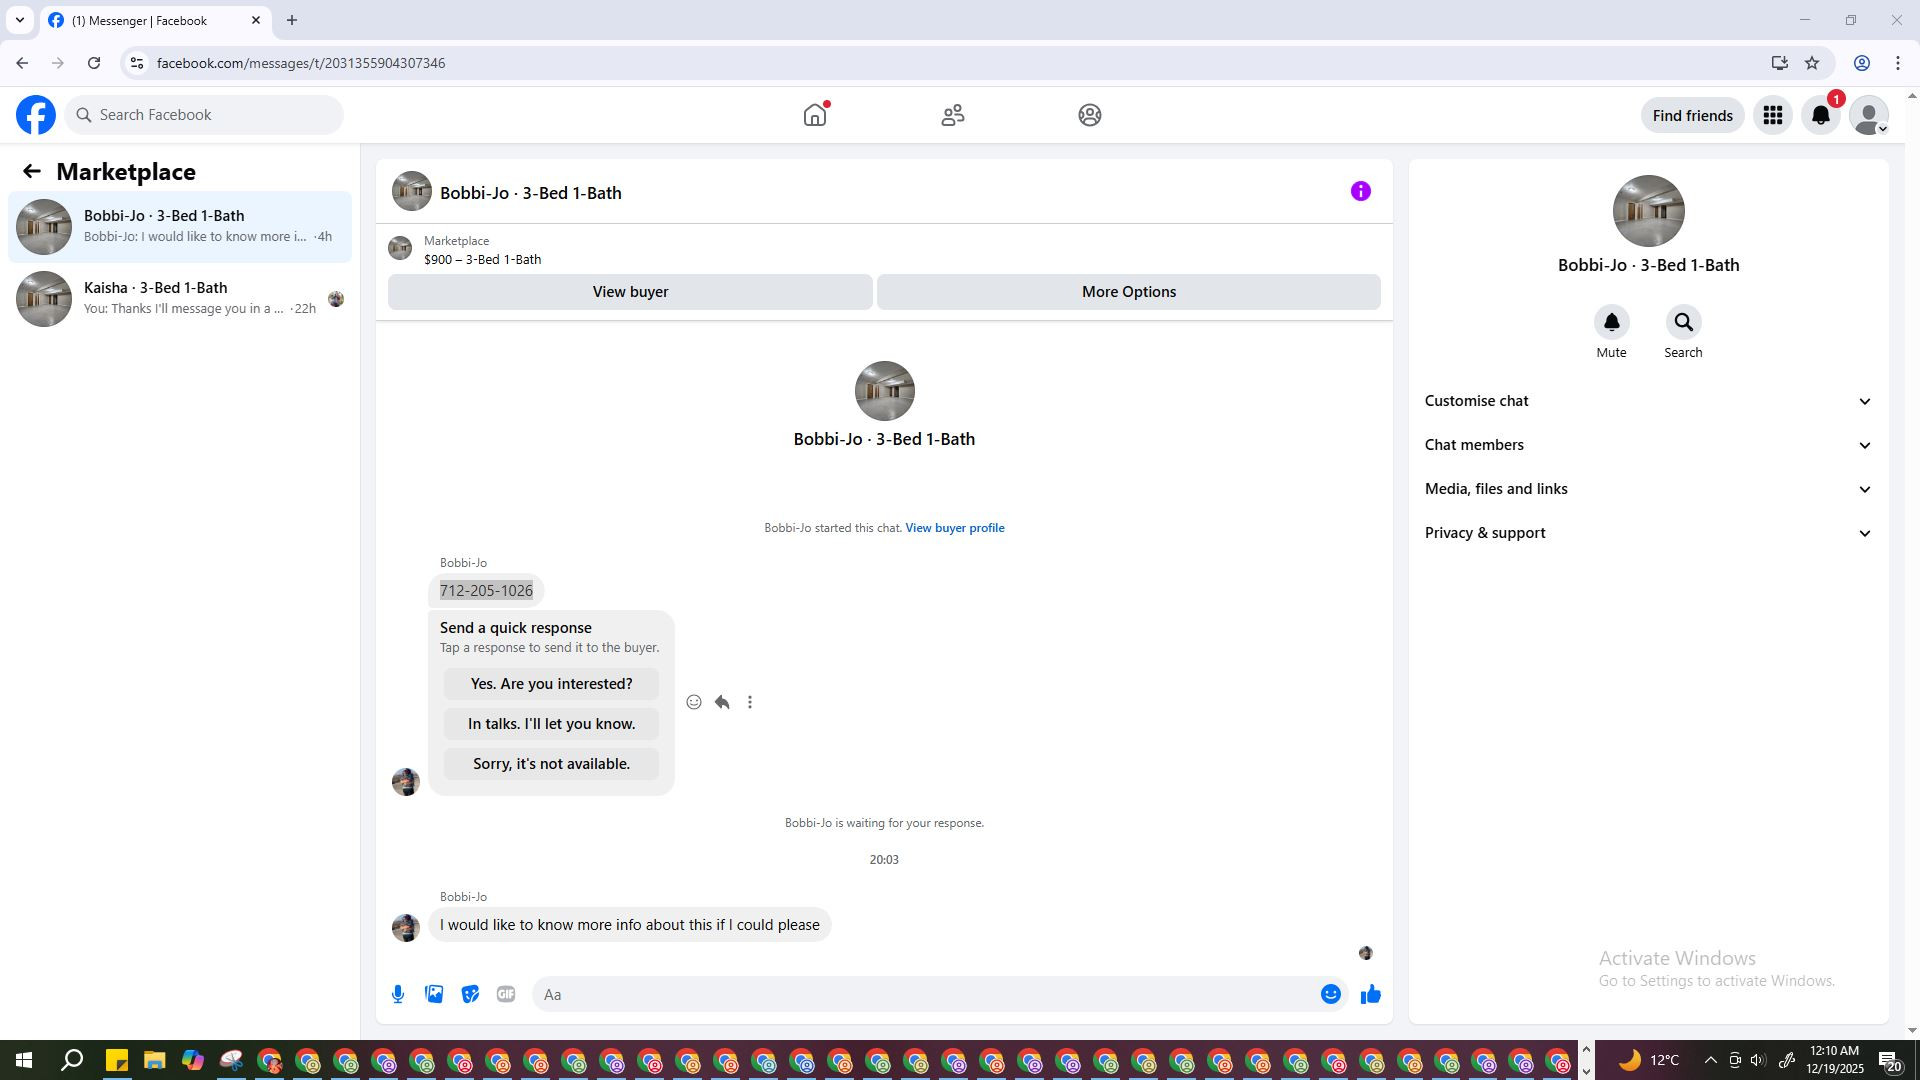Mute the conversation with the bell icon
Viewport: 1920px width, 1080px height.
(1611, 323)
